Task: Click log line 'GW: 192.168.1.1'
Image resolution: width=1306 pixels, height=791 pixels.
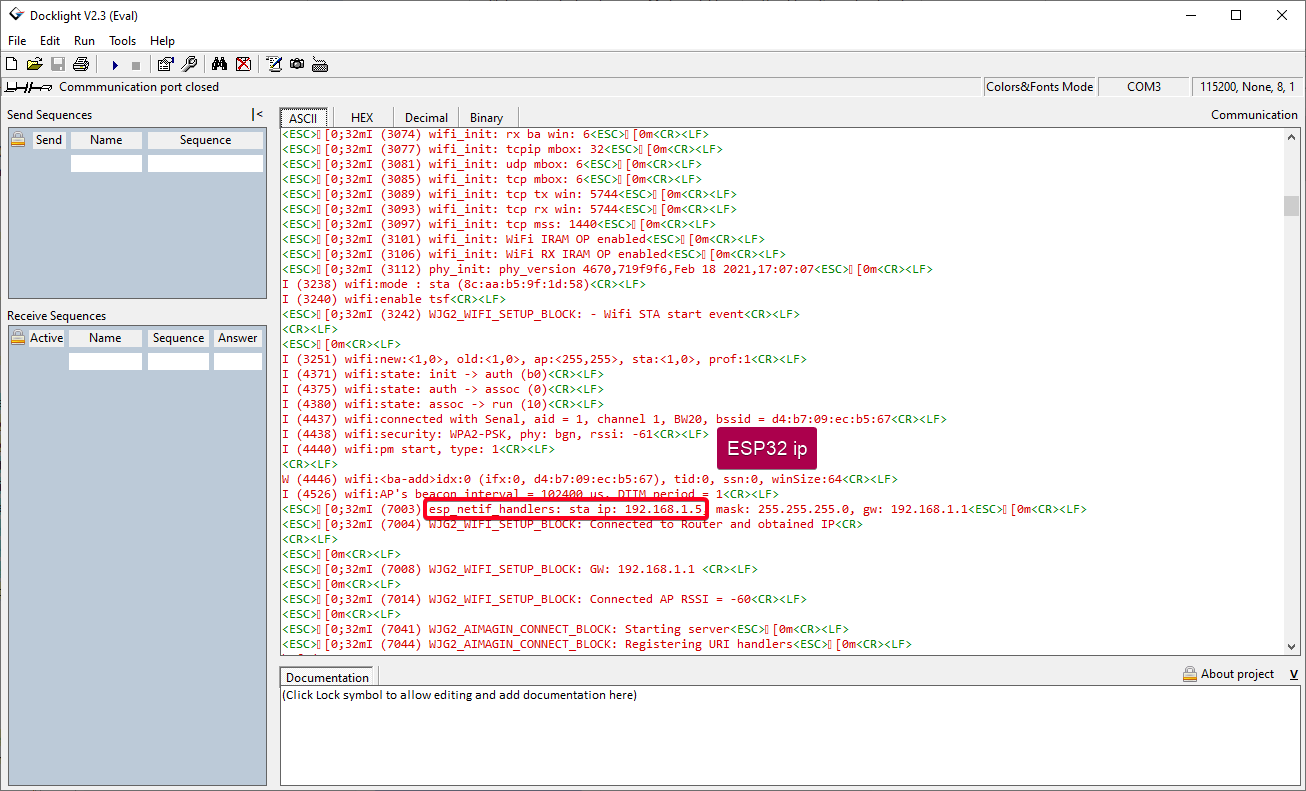Action: 519,569
